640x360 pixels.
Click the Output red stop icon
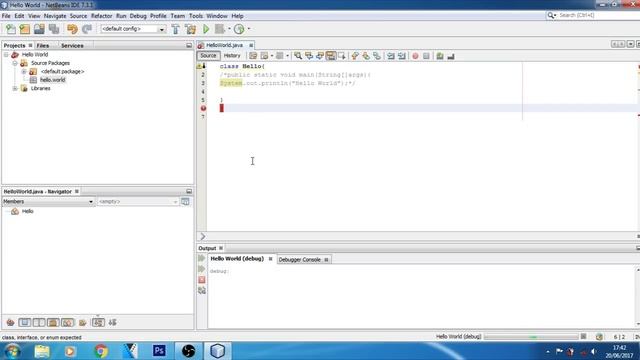point(202,280)
